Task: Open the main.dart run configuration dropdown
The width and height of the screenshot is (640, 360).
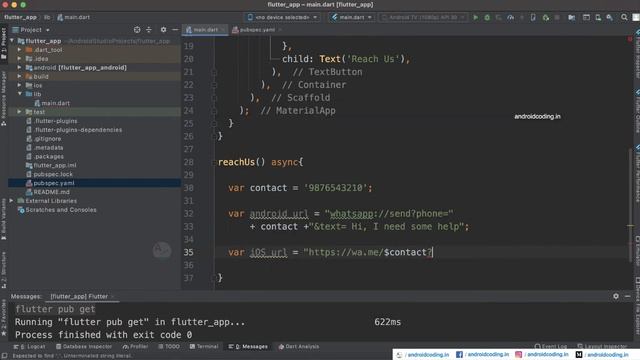Action: [351, 18]
